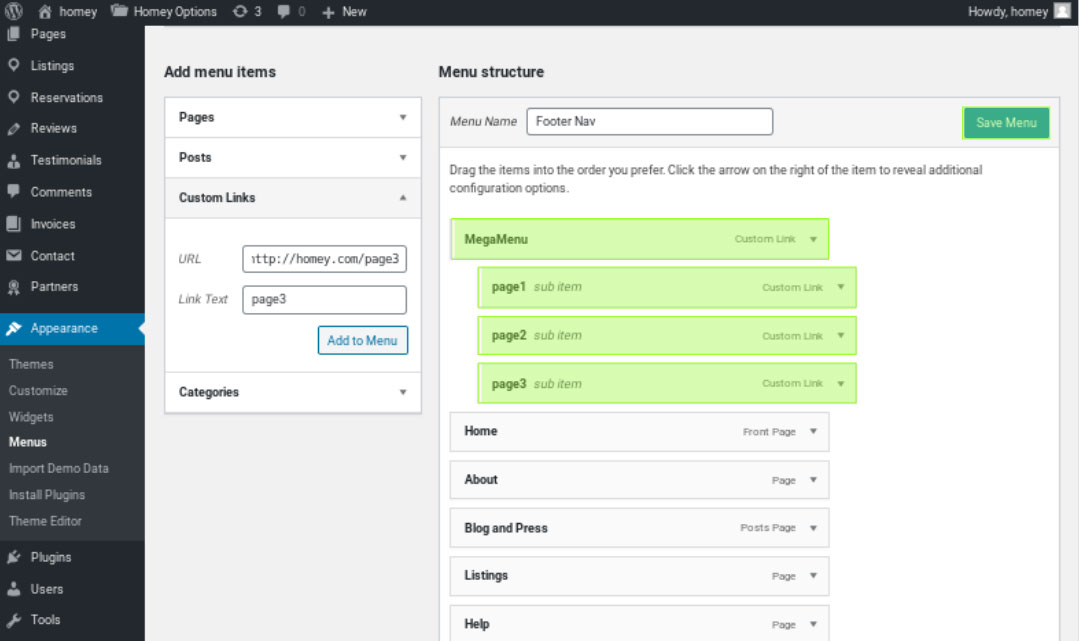Click the Contact envelope icon
This screenshot has height=641, width=1079.
[x=14, y=255]
